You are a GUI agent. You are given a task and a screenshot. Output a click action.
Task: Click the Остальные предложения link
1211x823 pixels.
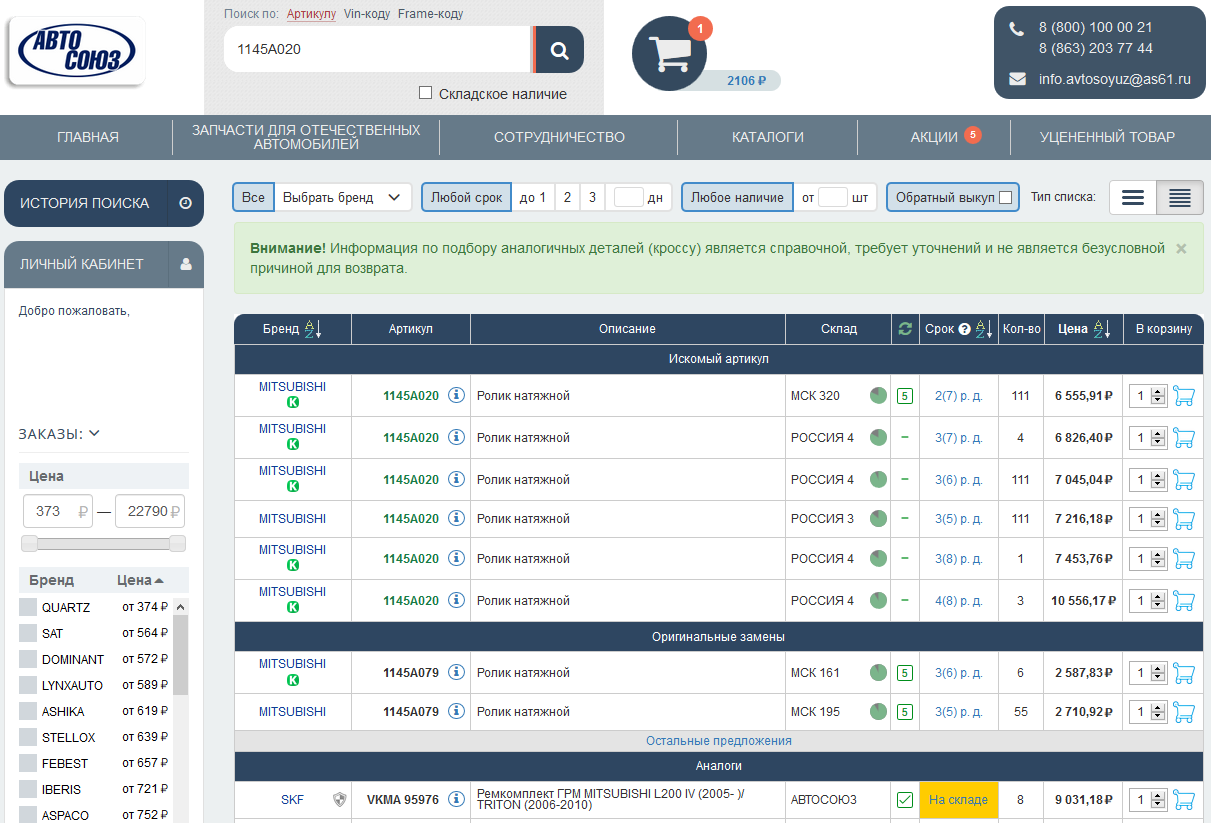[x=718, y=741]
